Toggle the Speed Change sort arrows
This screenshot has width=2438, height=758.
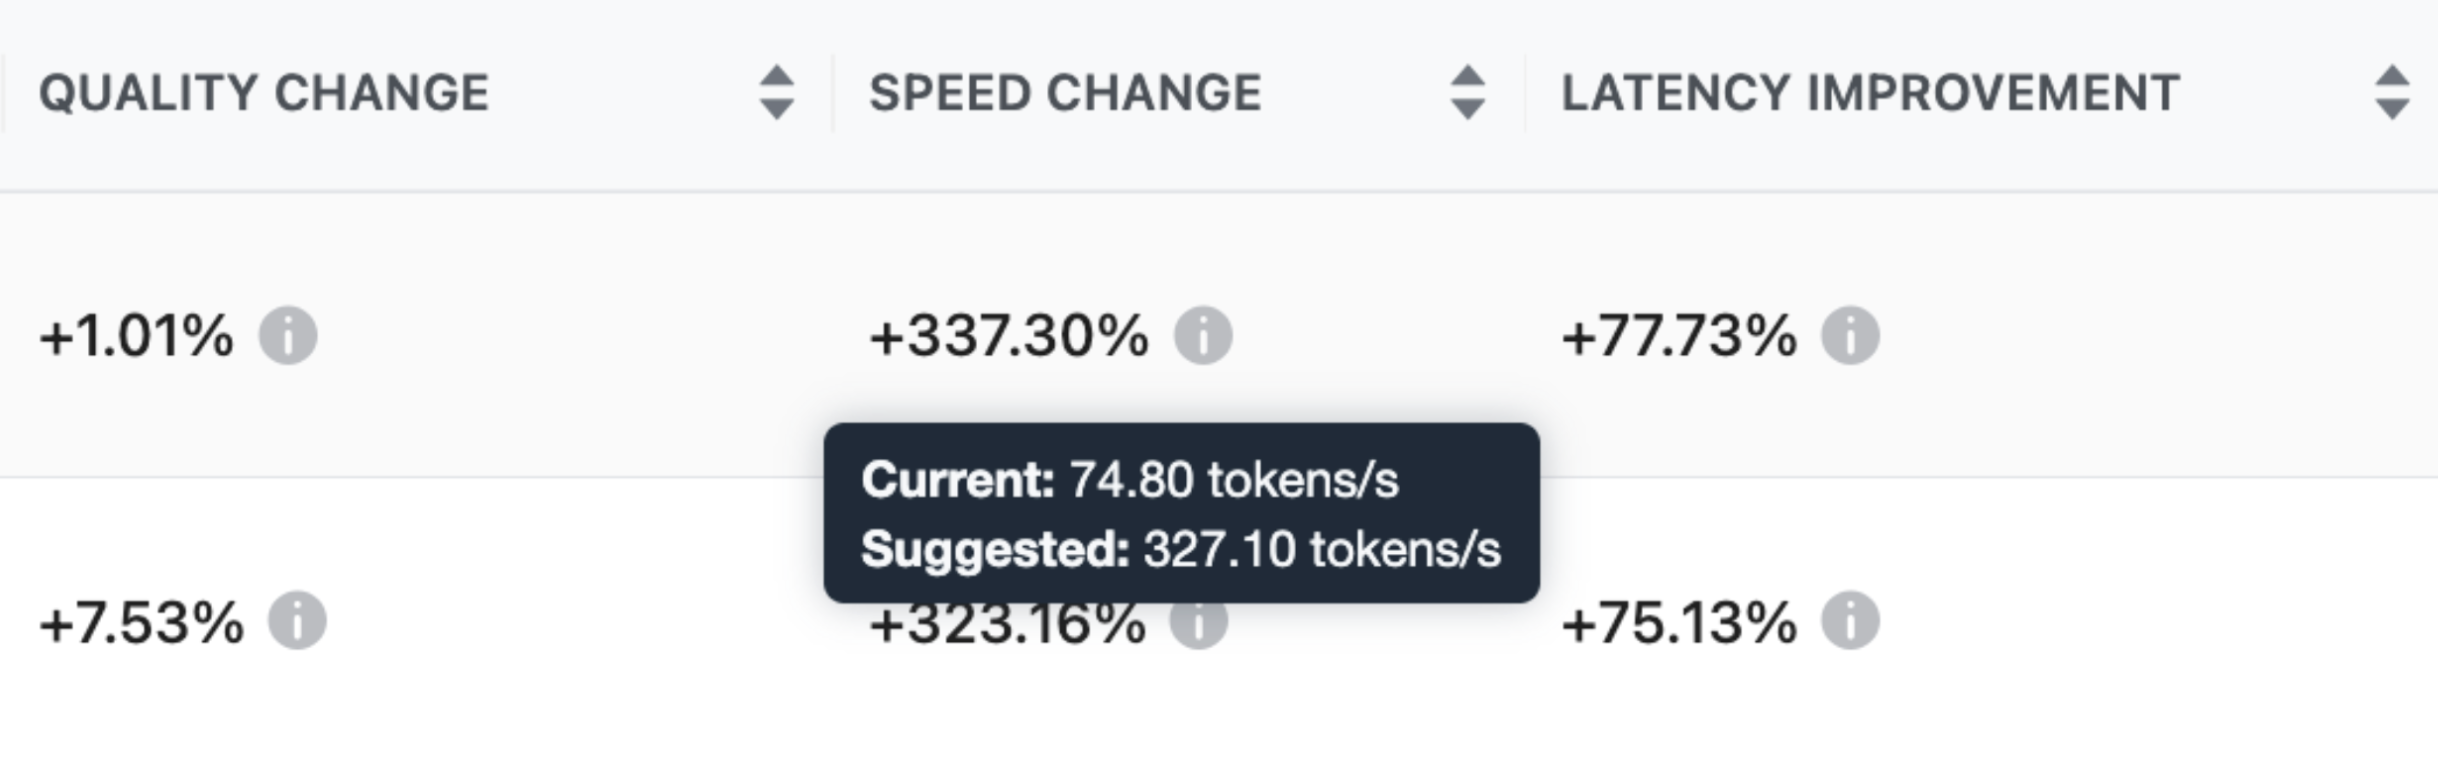tap(1467, 93)
